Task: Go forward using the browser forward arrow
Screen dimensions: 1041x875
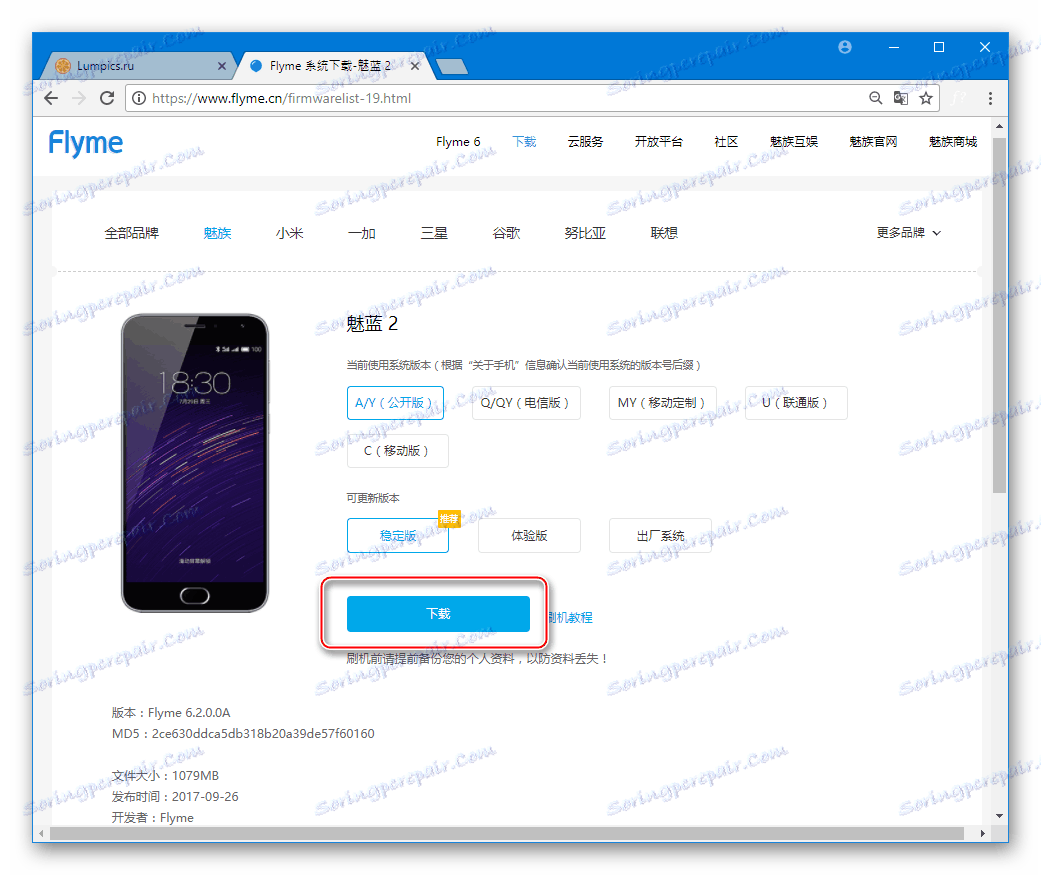Action: (79, 98)
